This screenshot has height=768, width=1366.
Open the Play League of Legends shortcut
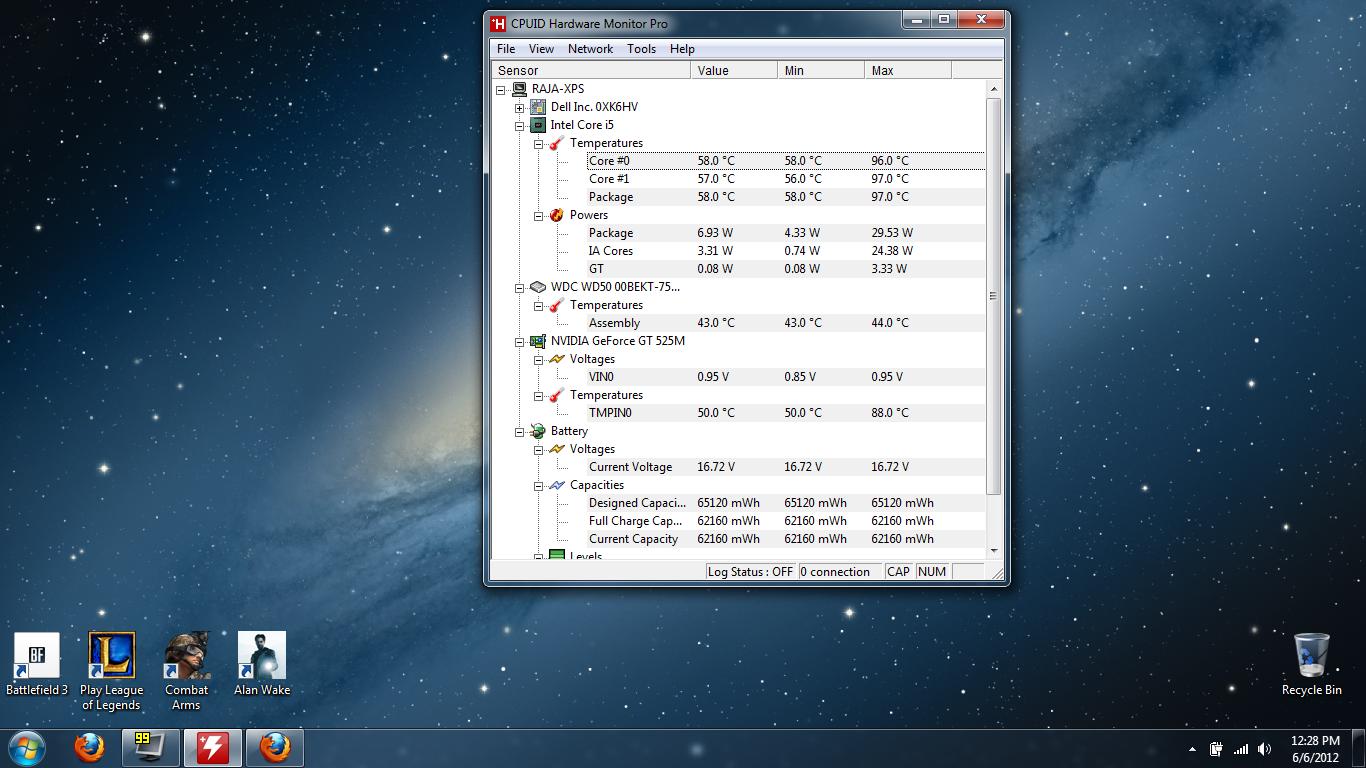click(111, 671)
